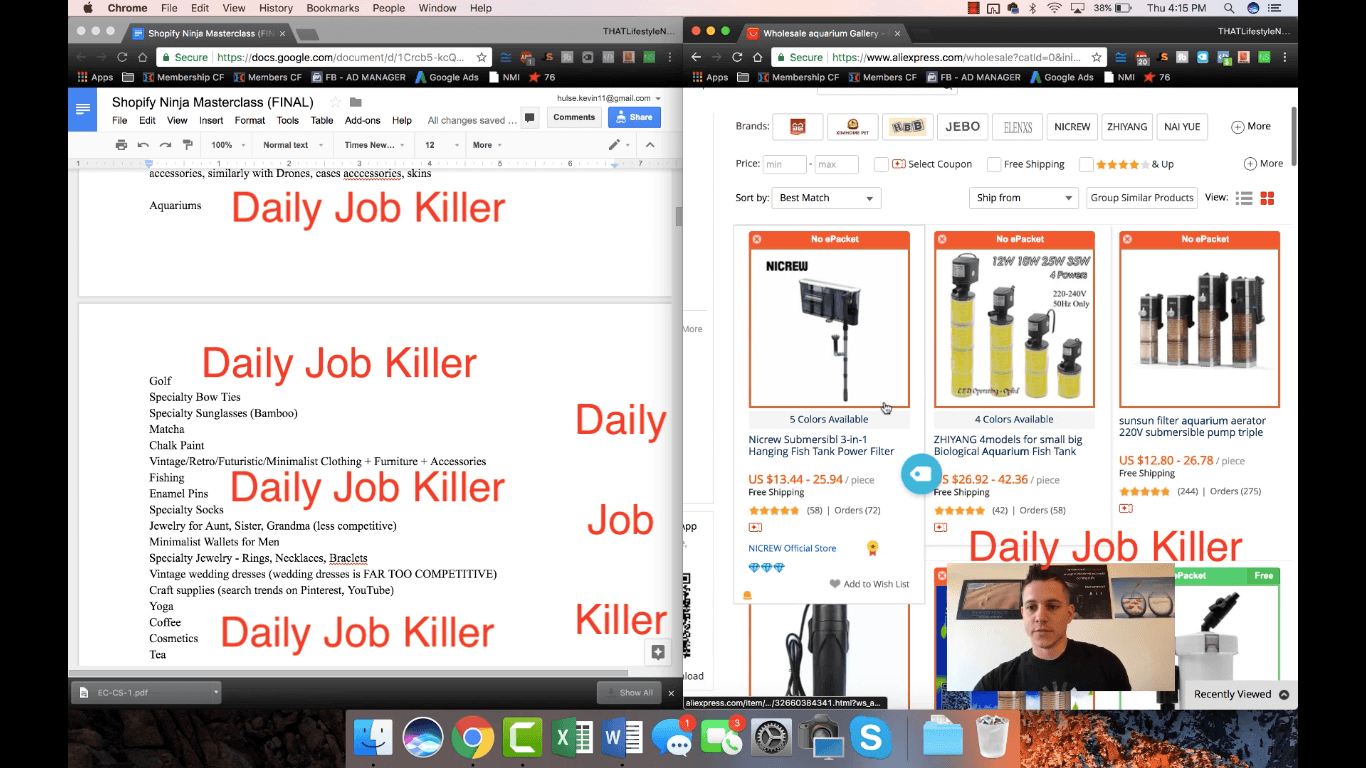Star the Shopify Ninja Masterclass document
The image size is (1366, 768).
click(335, 102)
